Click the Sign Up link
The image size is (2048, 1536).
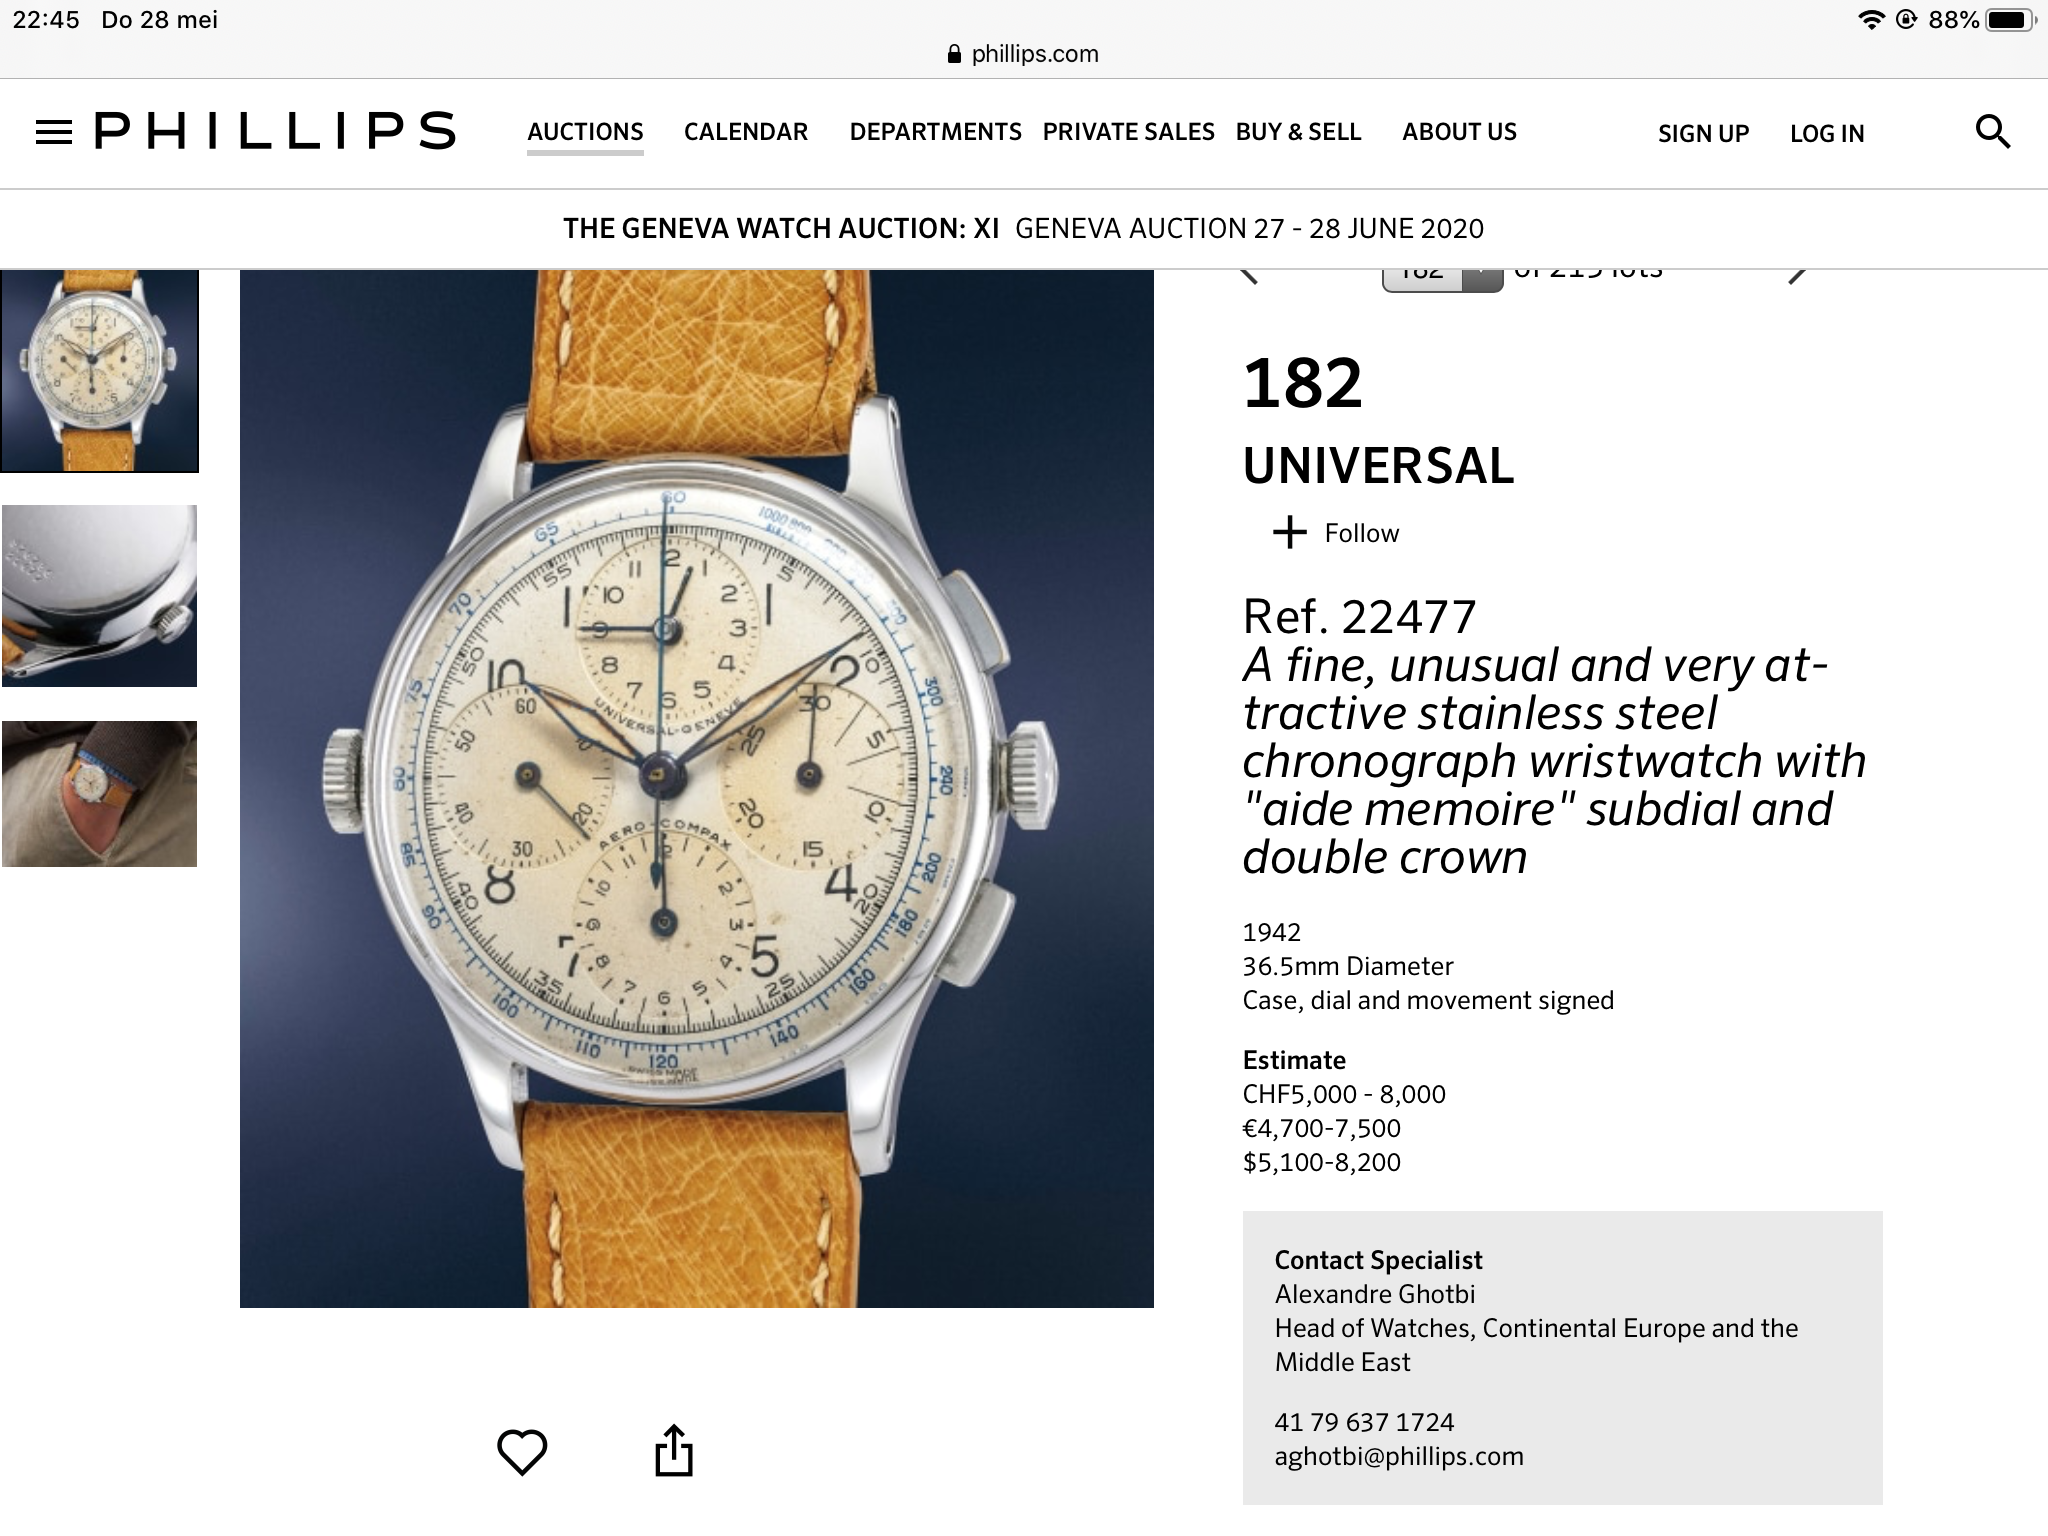click(x=1703, y=134)
